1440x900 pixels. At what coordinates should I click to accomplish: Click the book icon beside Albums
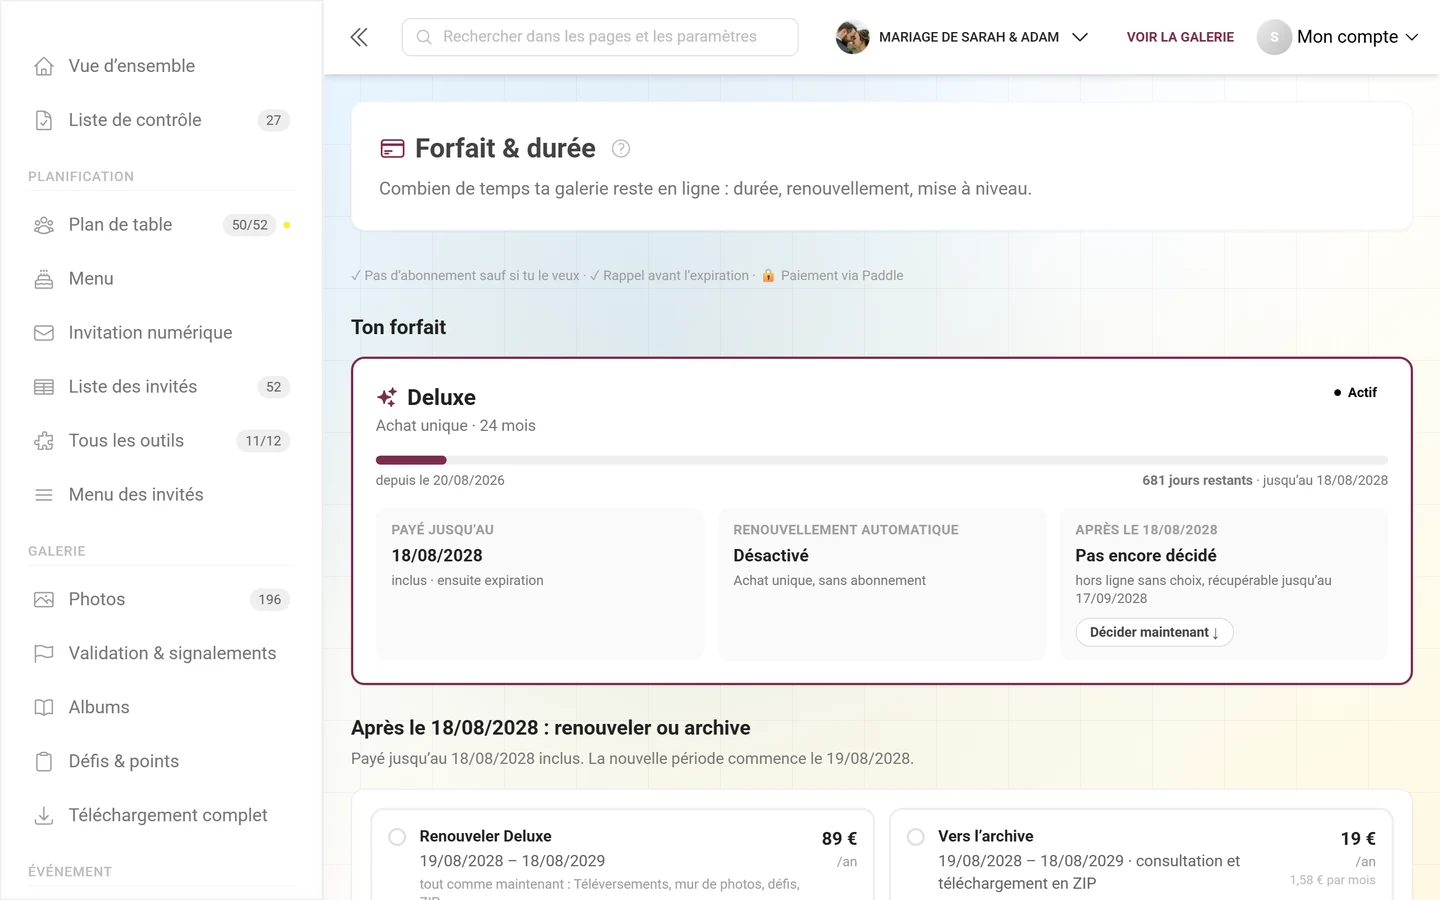[x=44, y=708]
